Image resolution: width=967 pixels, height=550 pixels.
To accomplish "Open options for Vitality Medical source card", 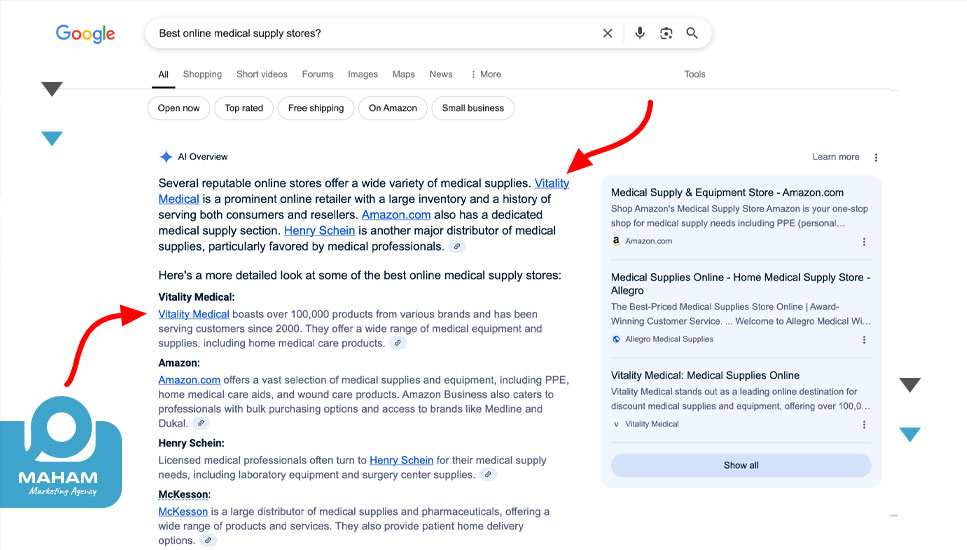I will click(x=864, y=425).
